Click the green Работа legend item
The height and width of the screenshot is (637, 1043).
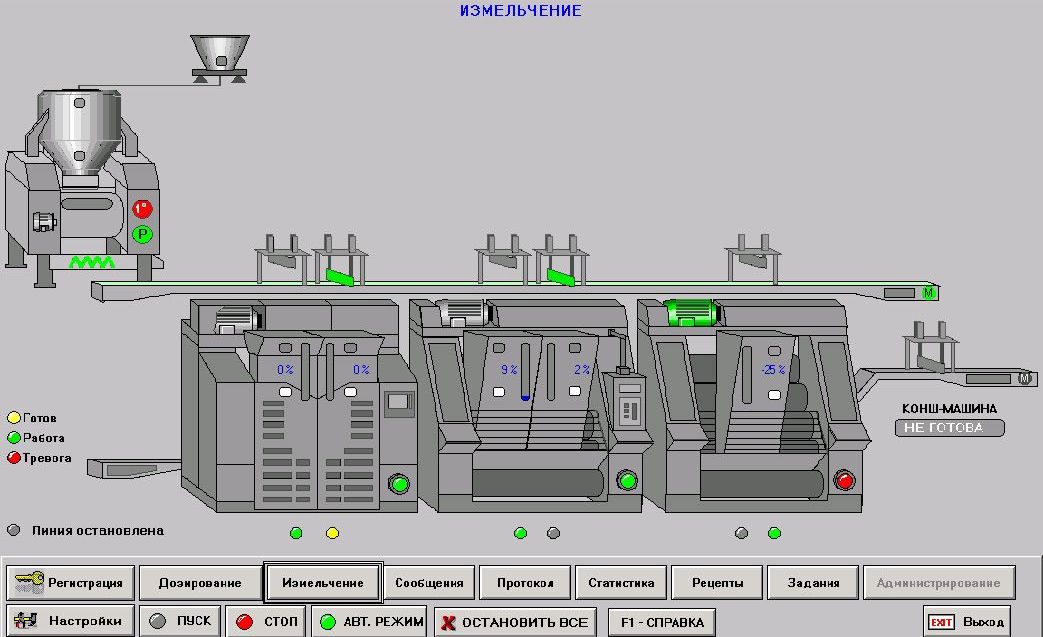click(x=36, y=438)
